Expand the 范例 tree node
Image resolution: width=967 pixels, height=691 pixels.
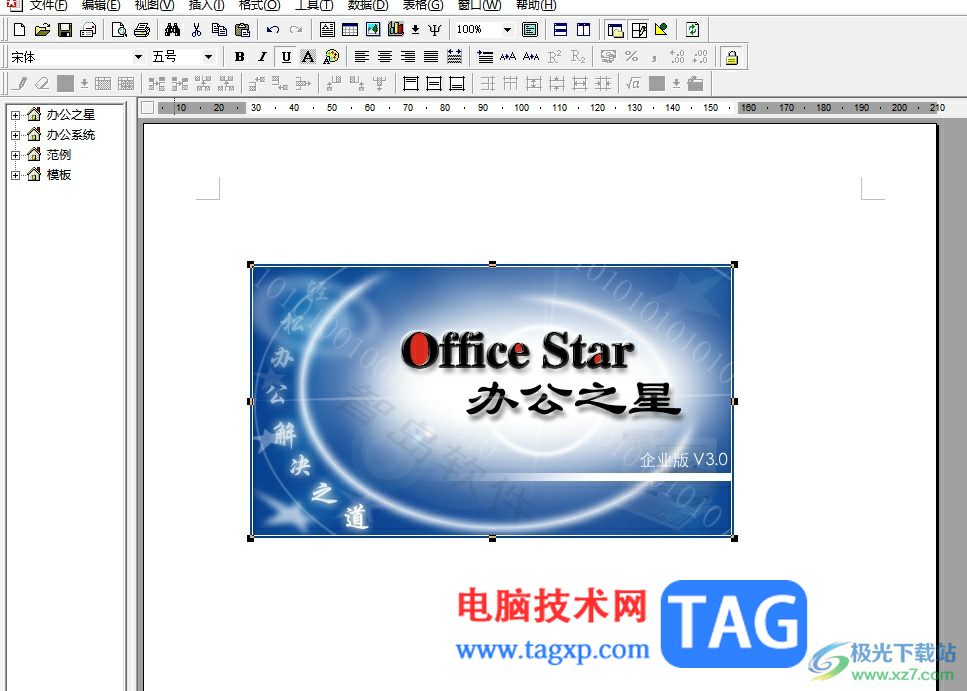(x=15, y=155)
